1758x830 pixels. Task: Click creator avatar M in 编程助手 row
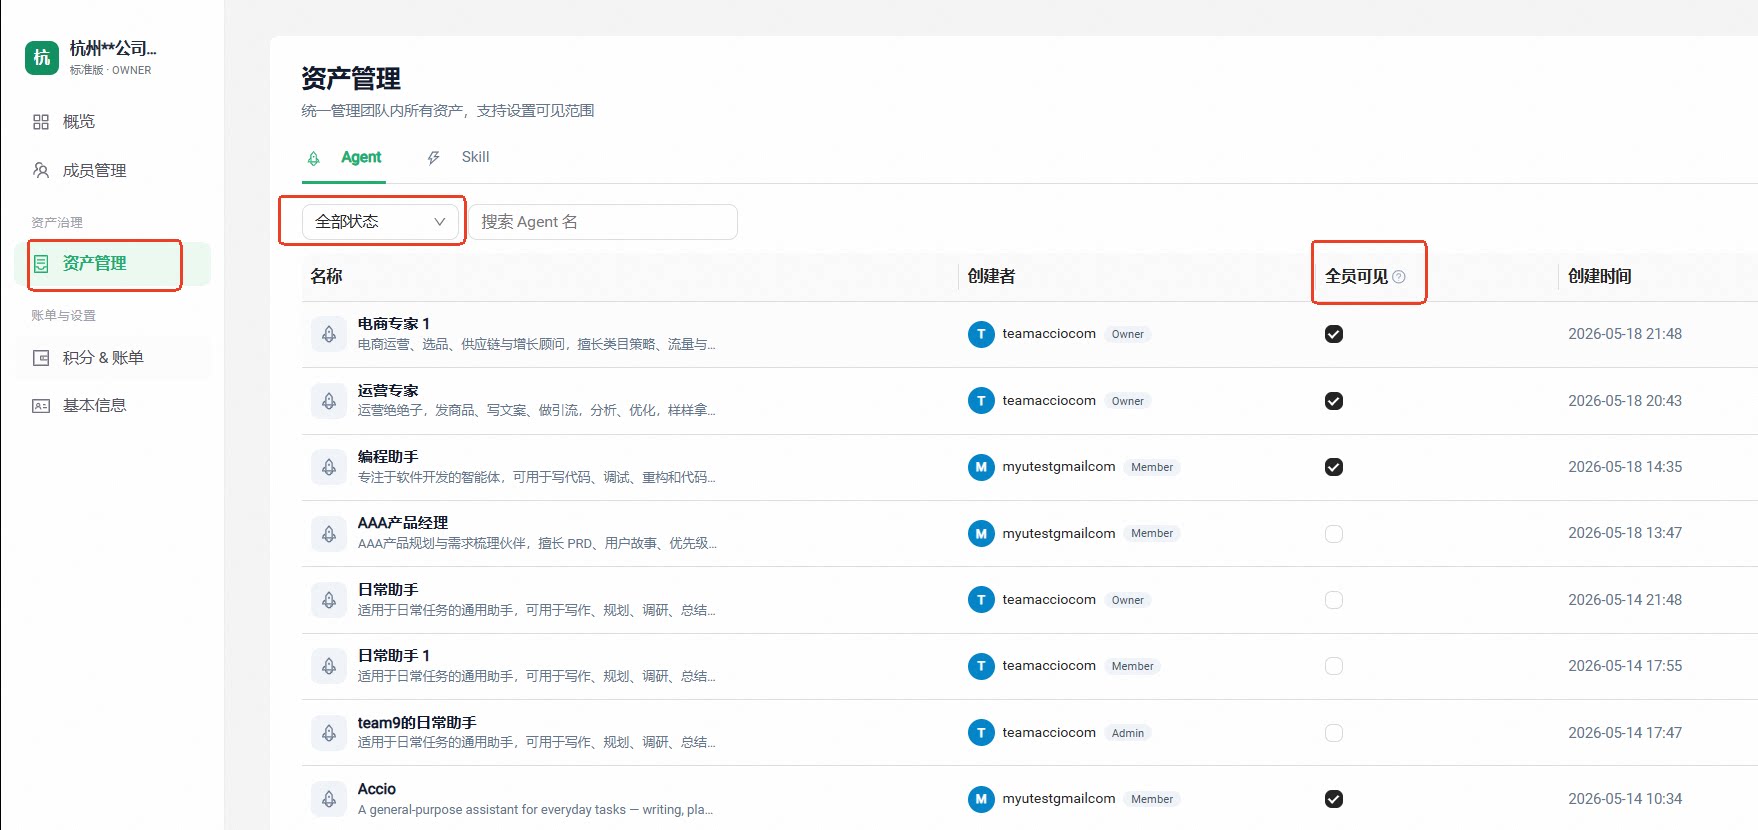981,467
